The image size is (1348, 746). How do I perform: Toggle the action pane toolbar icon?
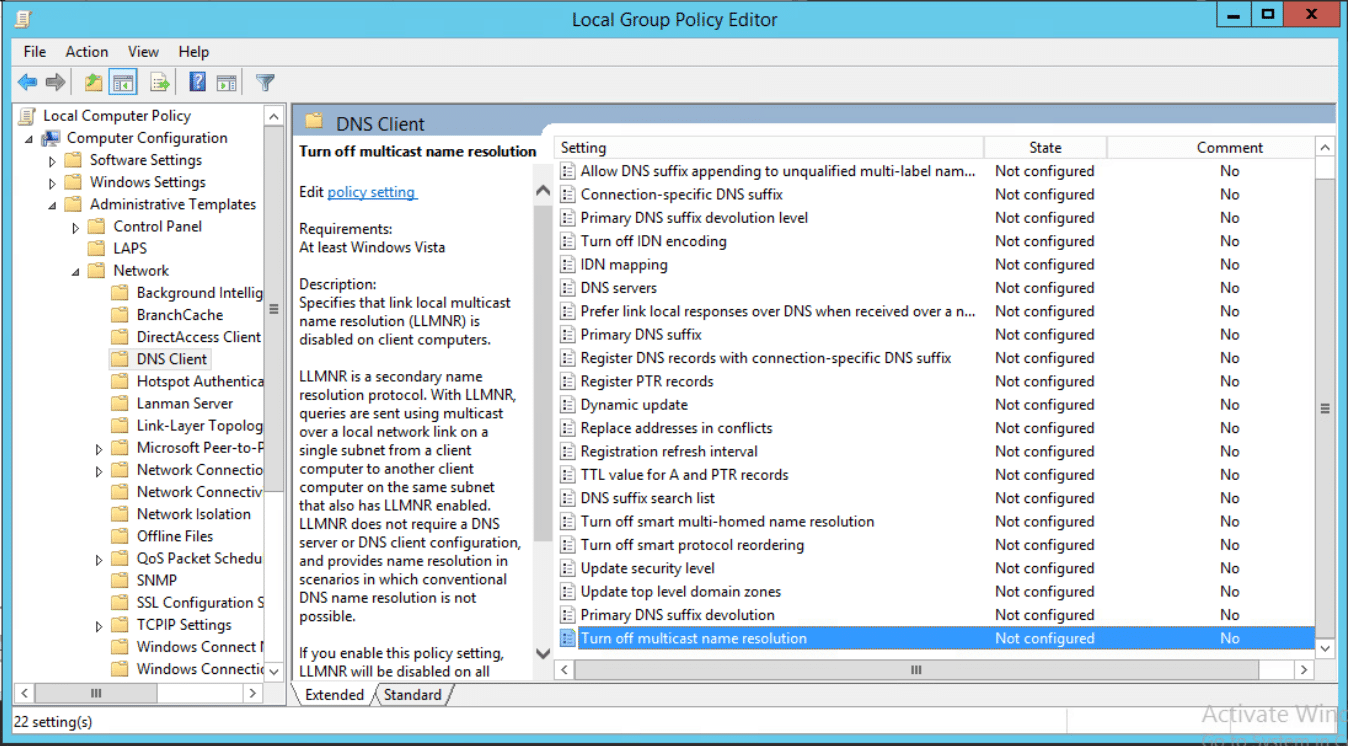point(227,82)
